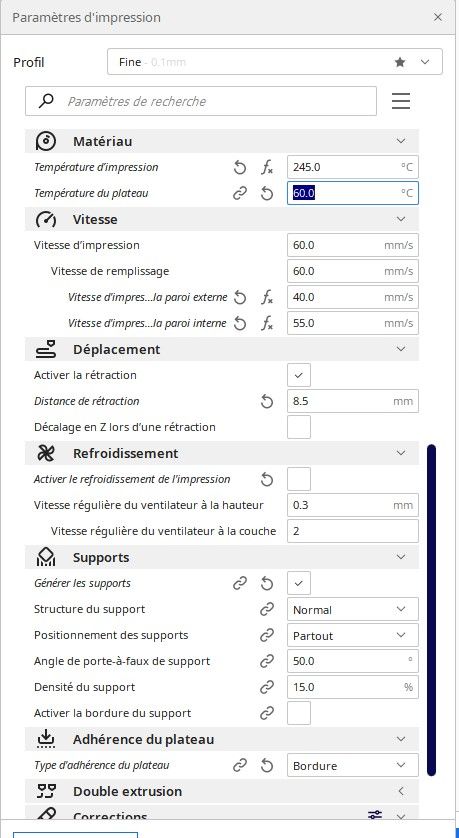Image resolution: width=459 pixels, height=838 pixels.
Task: Reset Type d'adhérence du plateau setting
Action: click(x=267, y=765)
